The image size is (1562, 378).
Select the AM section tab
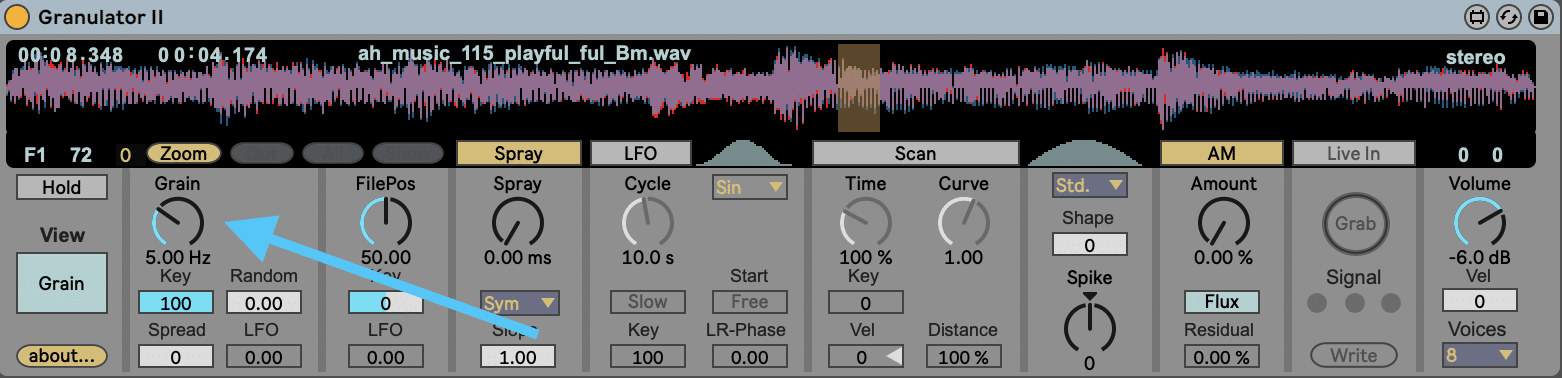pos(1221,153)
